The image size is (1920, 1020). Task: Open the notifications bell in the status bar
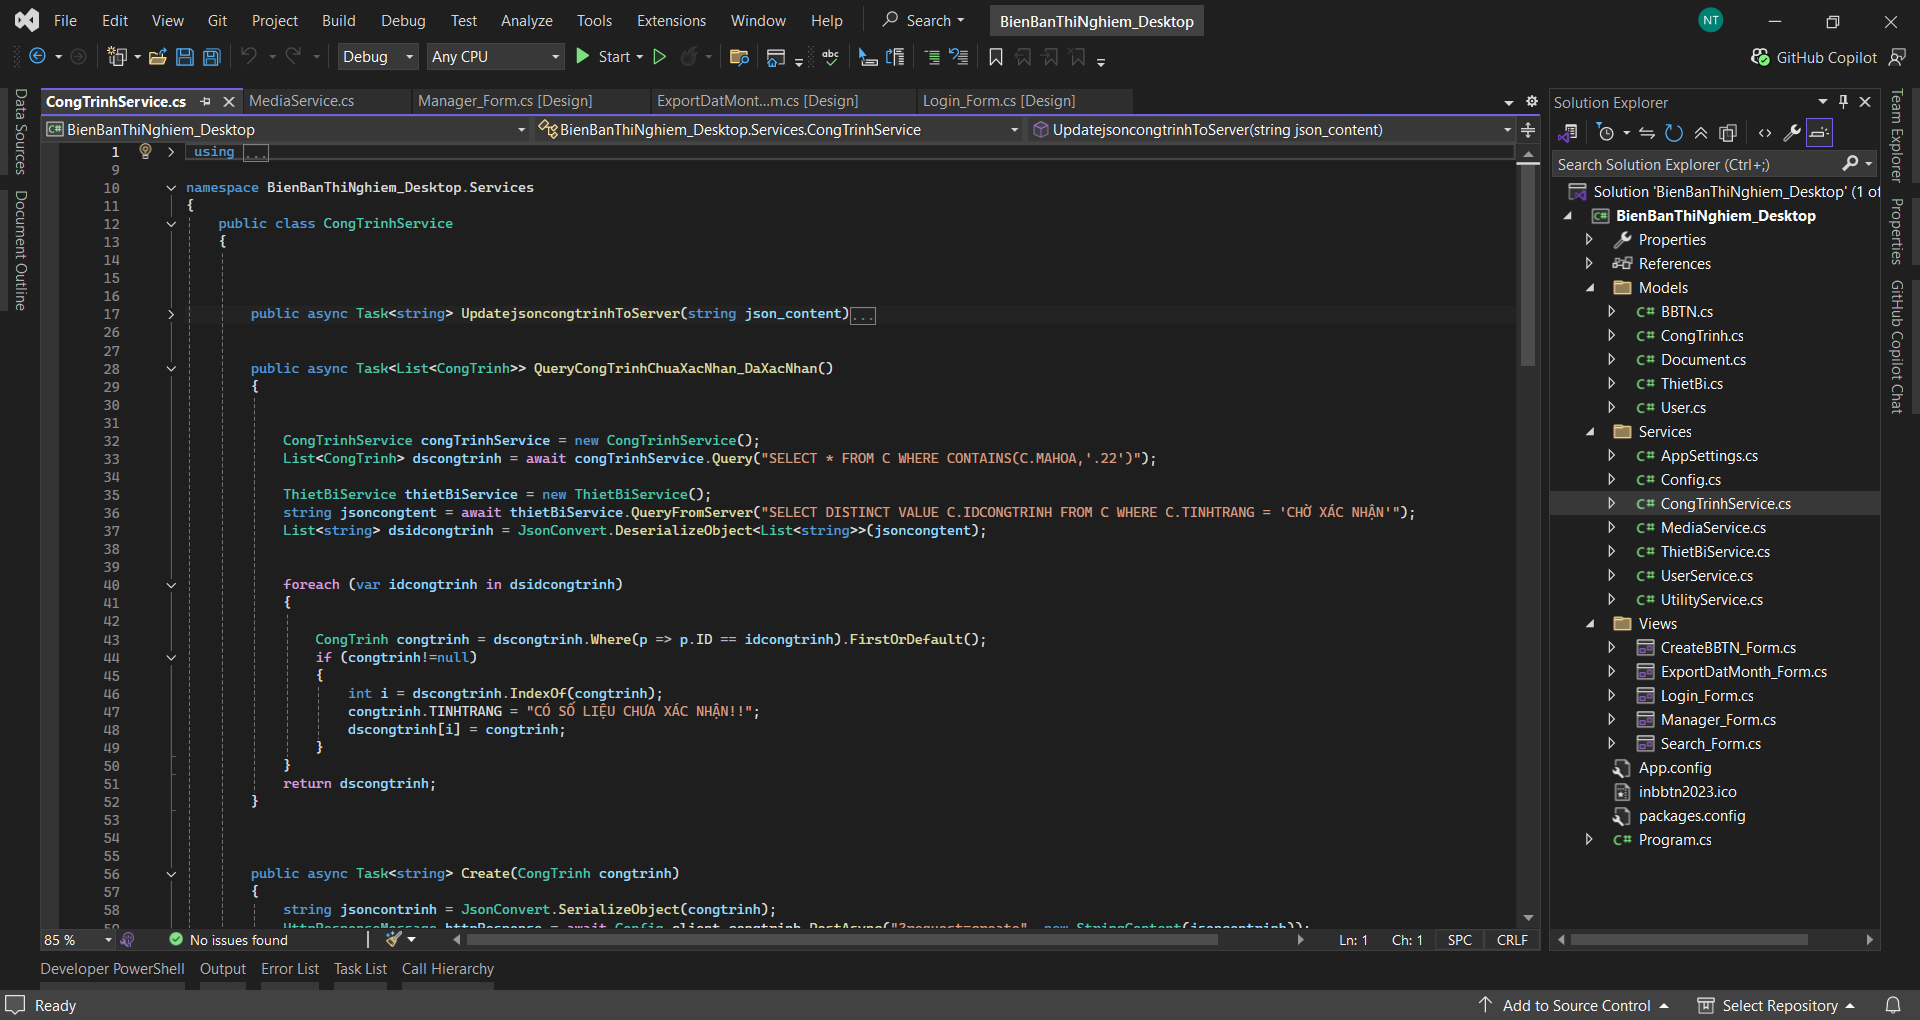[x=1893, y=1005]
